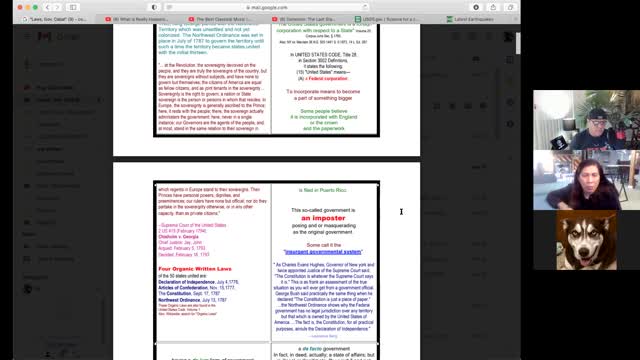
Task: Switch to the "Laws, Gov, Cabal" Gmail tab
Action: click(55, 19)
